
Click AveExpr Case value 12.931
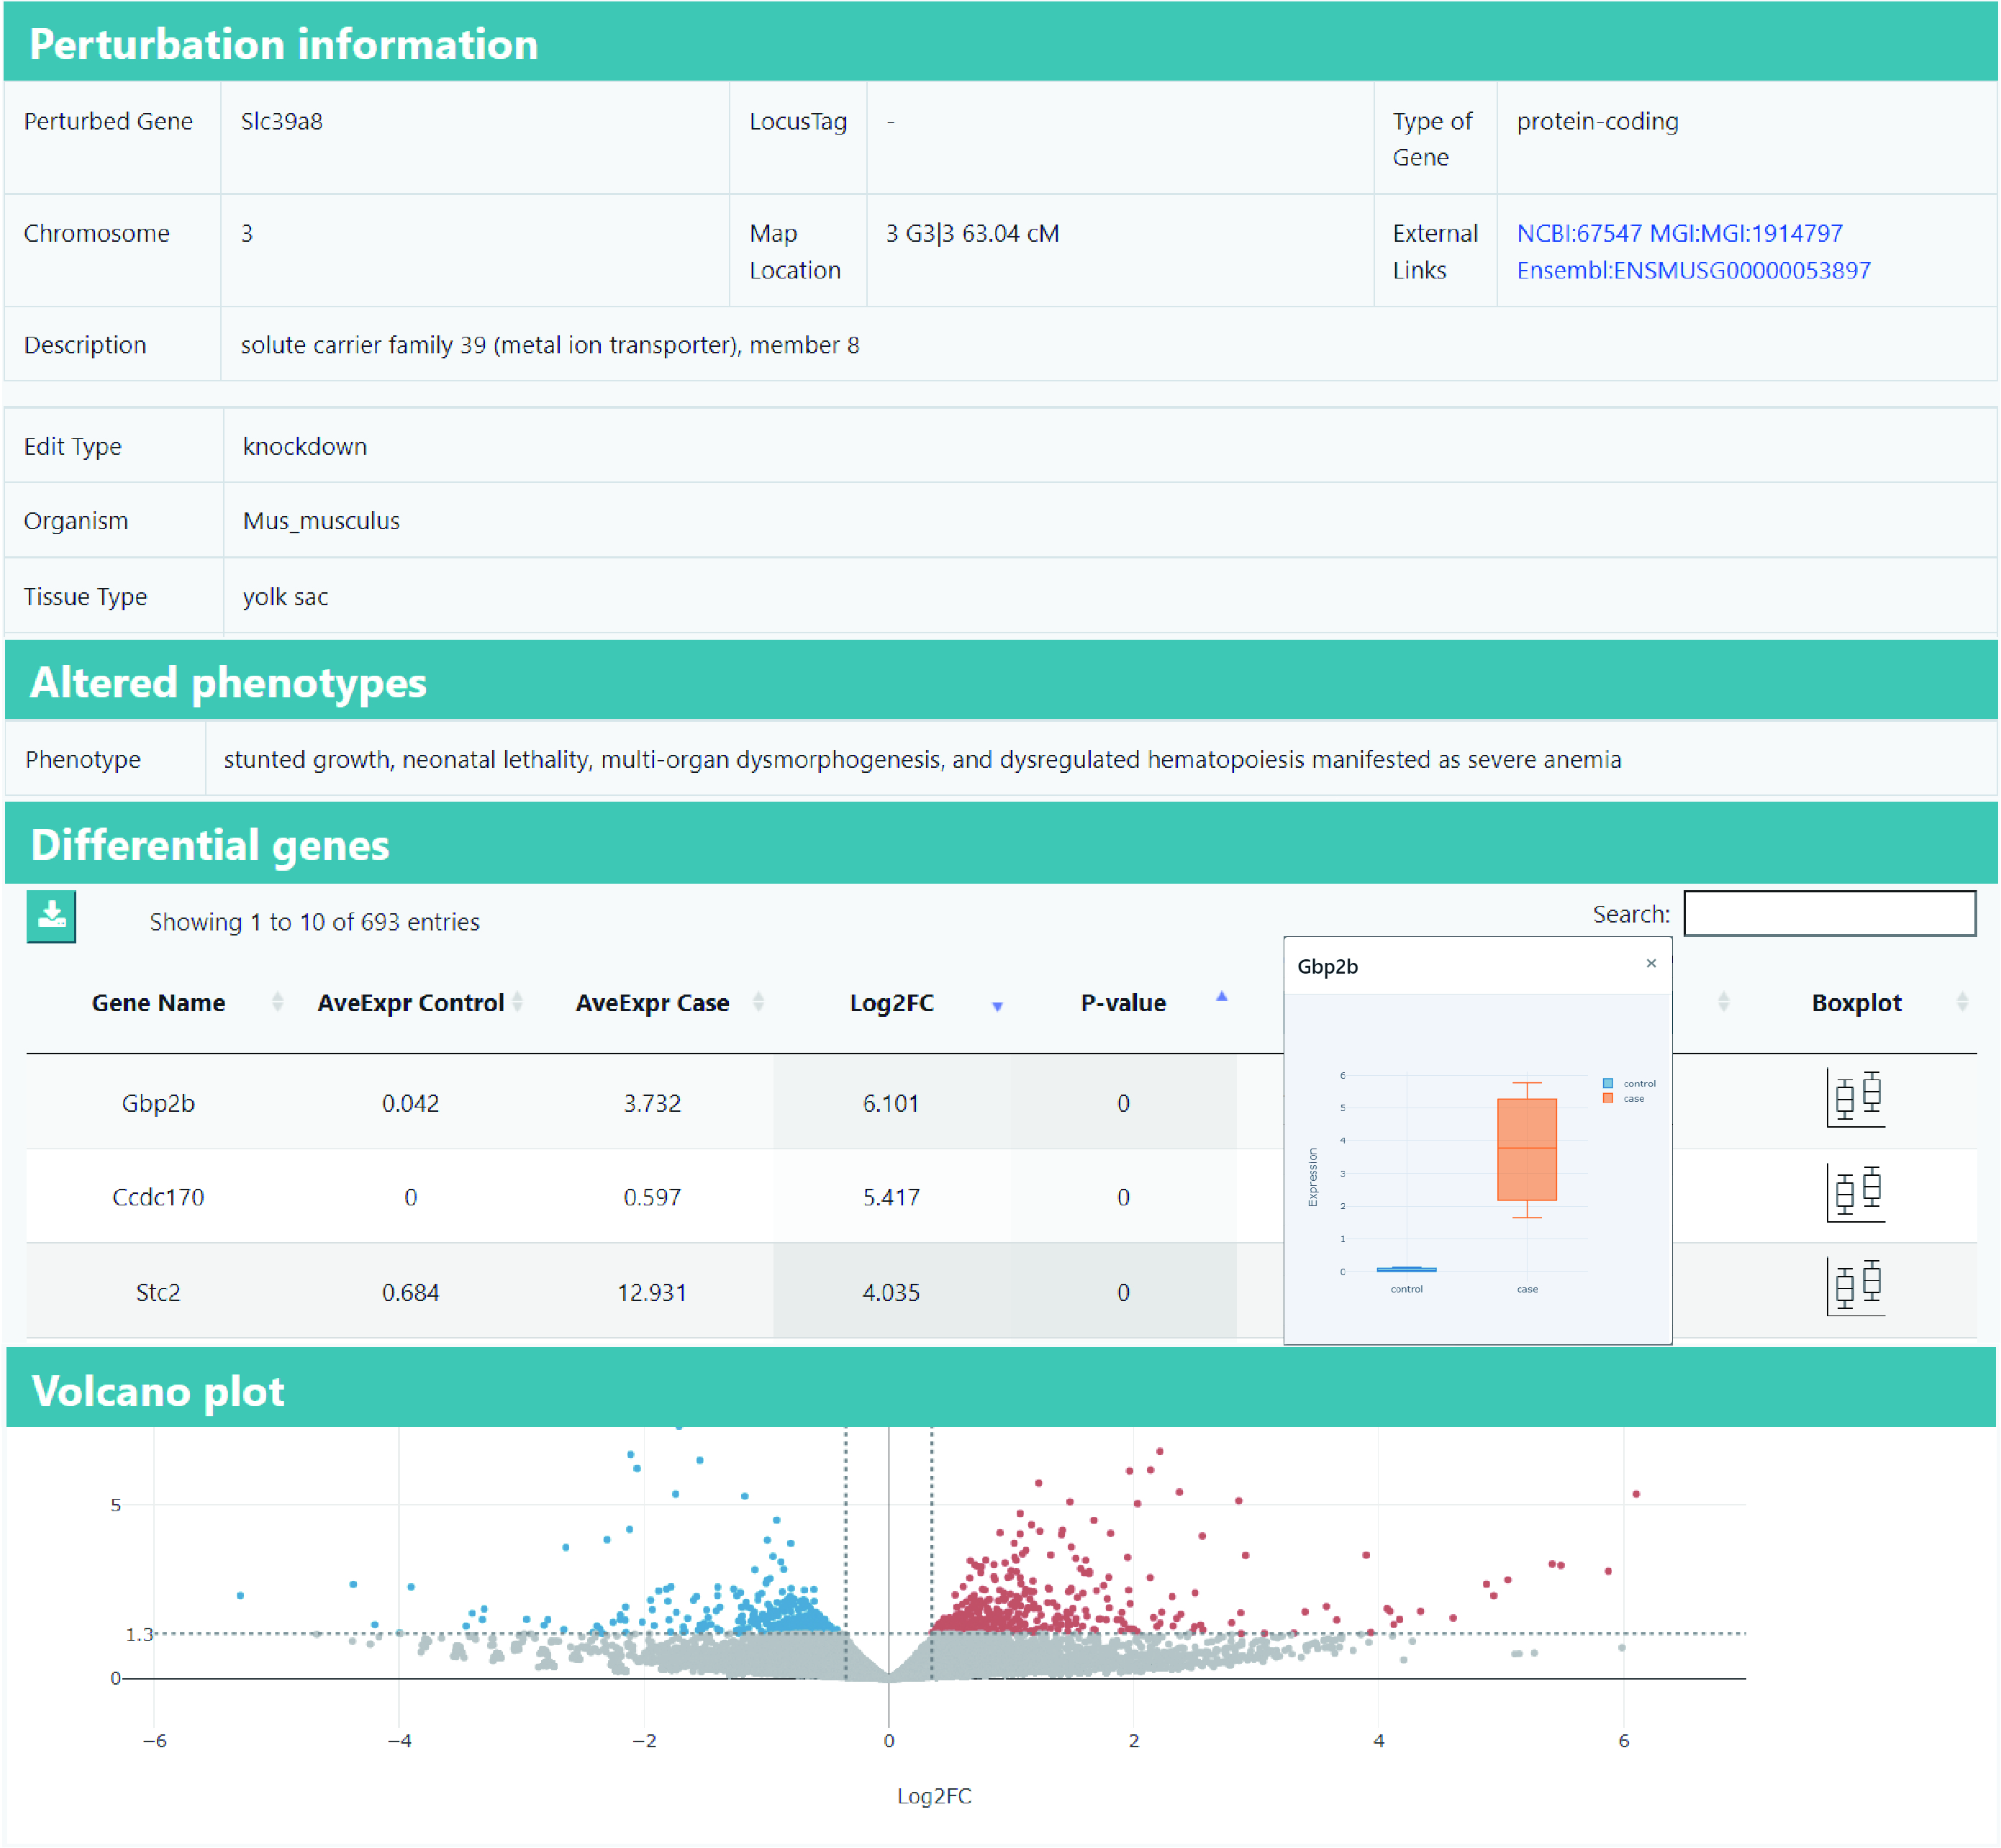tap(652, 1292)
